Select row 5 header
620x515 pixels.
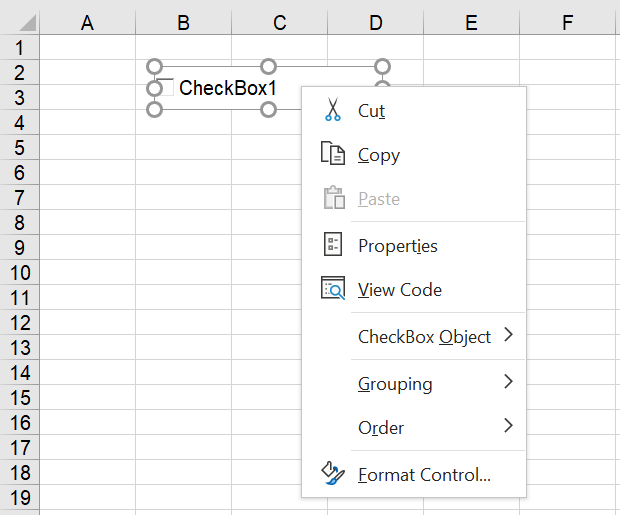[x=19, y=148]
